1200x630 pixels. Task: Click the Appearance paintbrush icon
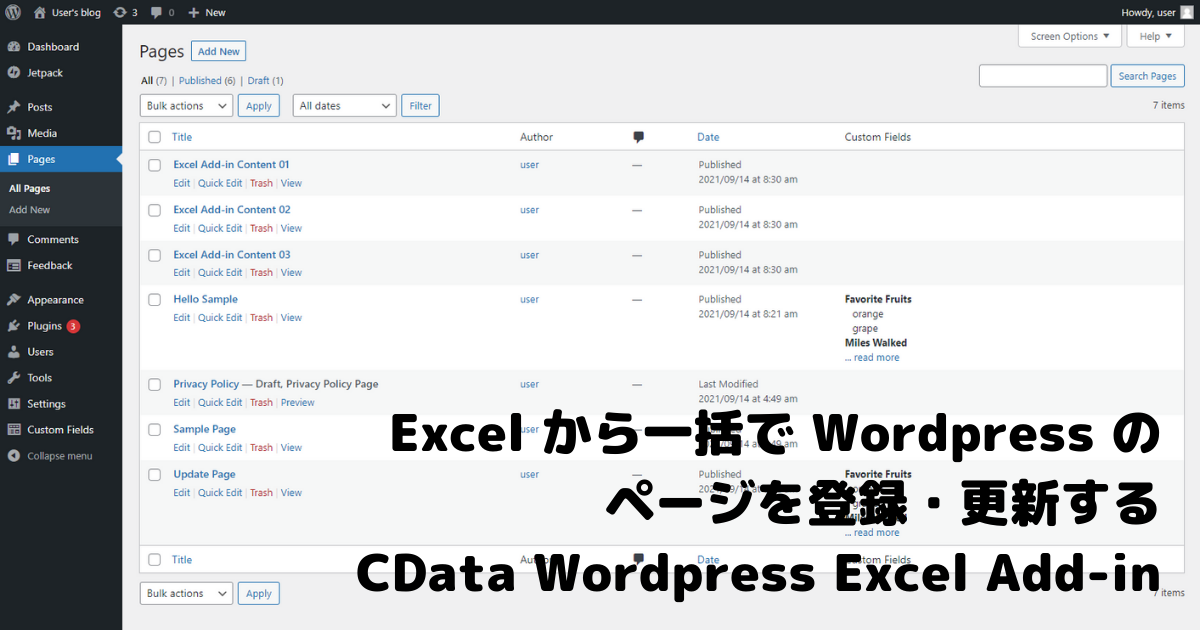13,299
